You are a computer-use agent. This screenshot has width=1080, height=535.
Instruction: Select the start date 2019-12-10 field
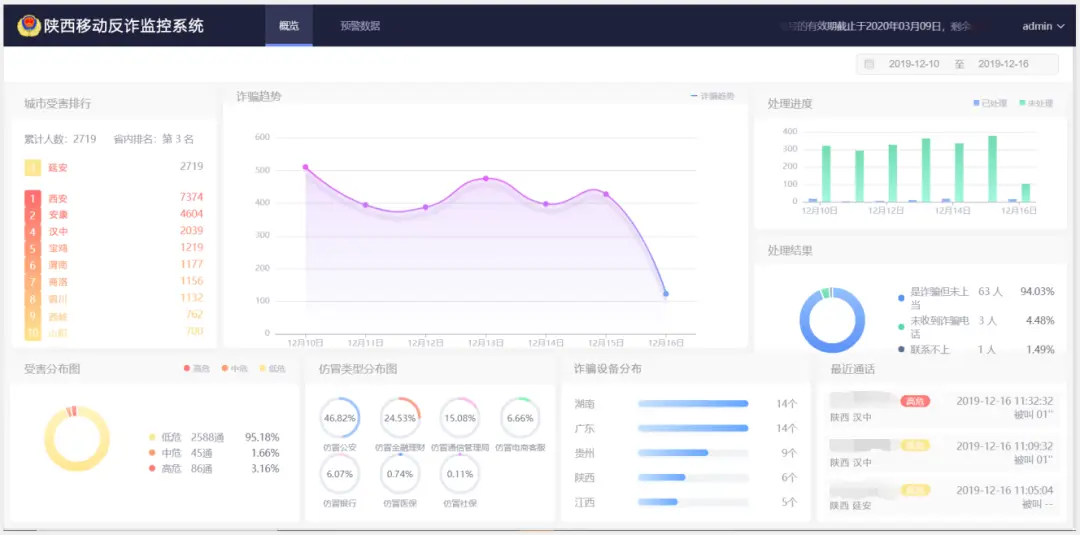[914, 64]
